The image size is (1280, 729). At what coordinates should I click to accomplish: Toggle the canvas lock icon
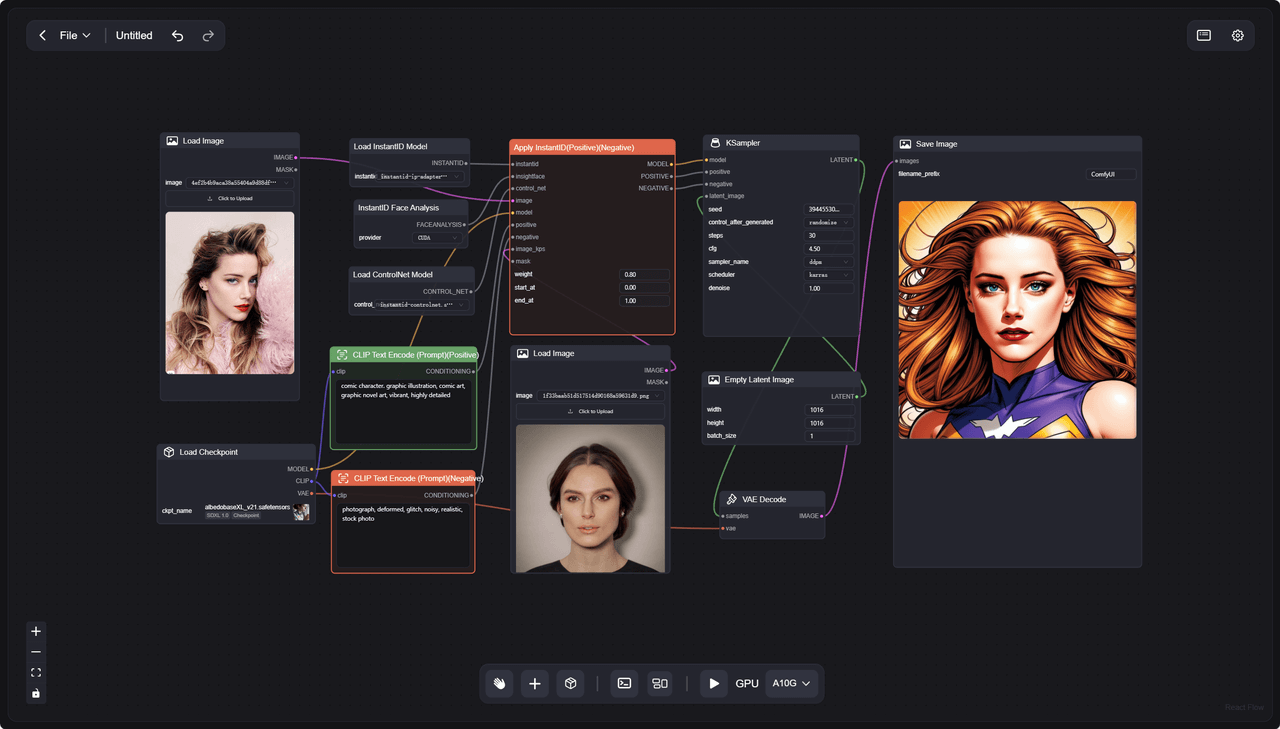click(36, 693)
